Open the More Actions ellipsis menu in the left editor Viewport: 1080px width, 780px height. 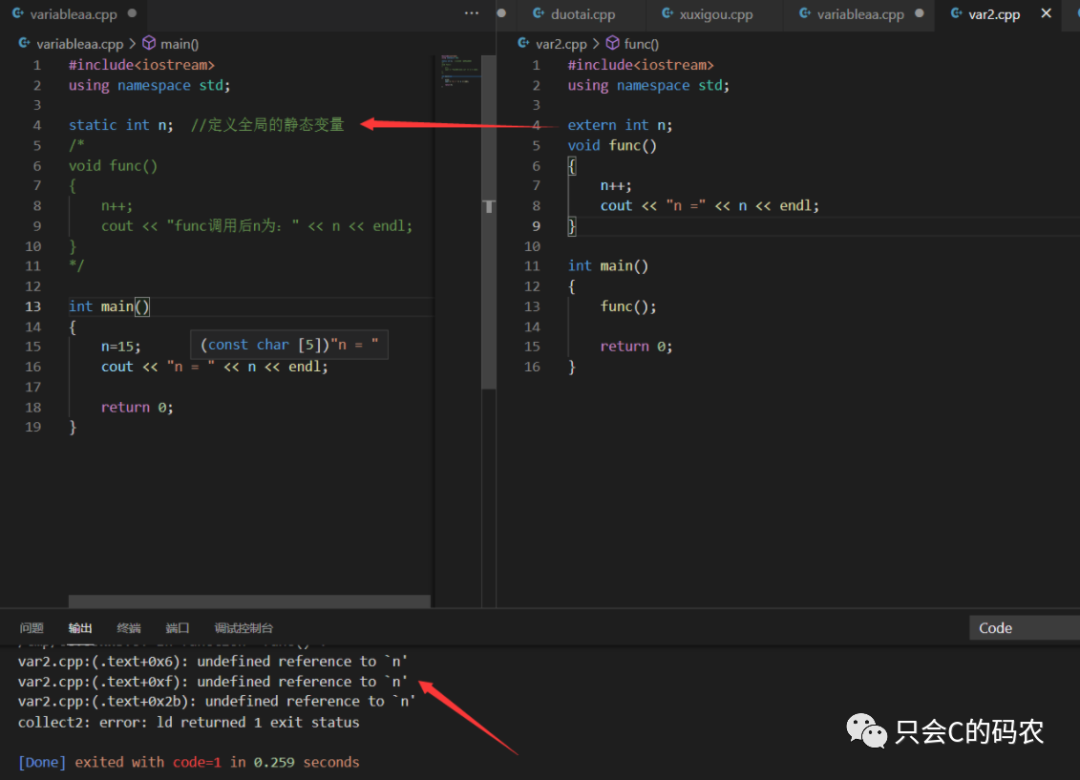tap(471, 13)
